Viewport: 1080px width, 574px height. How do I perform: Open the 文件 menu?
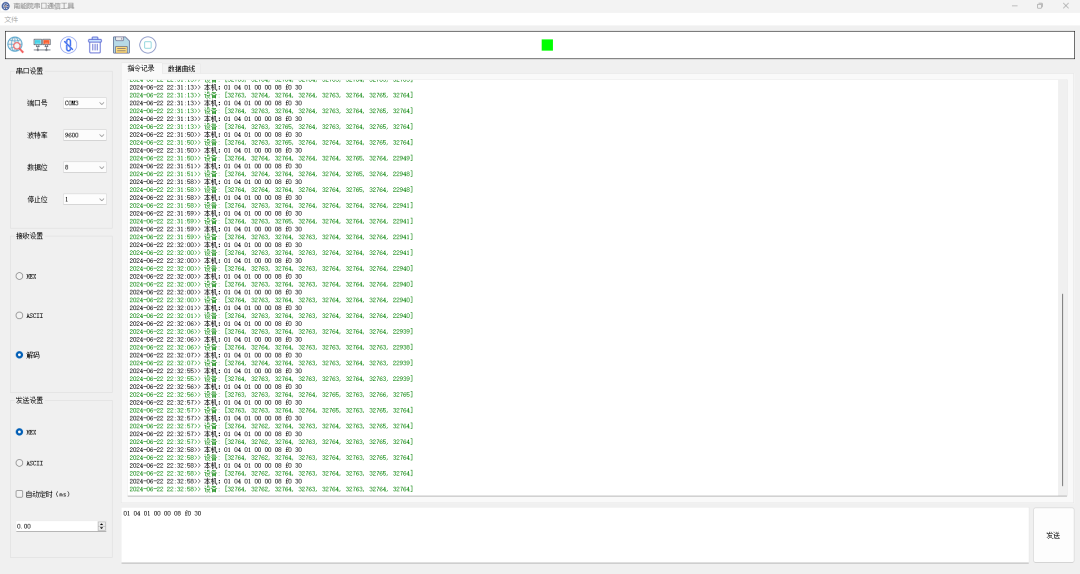pos(11,19)
